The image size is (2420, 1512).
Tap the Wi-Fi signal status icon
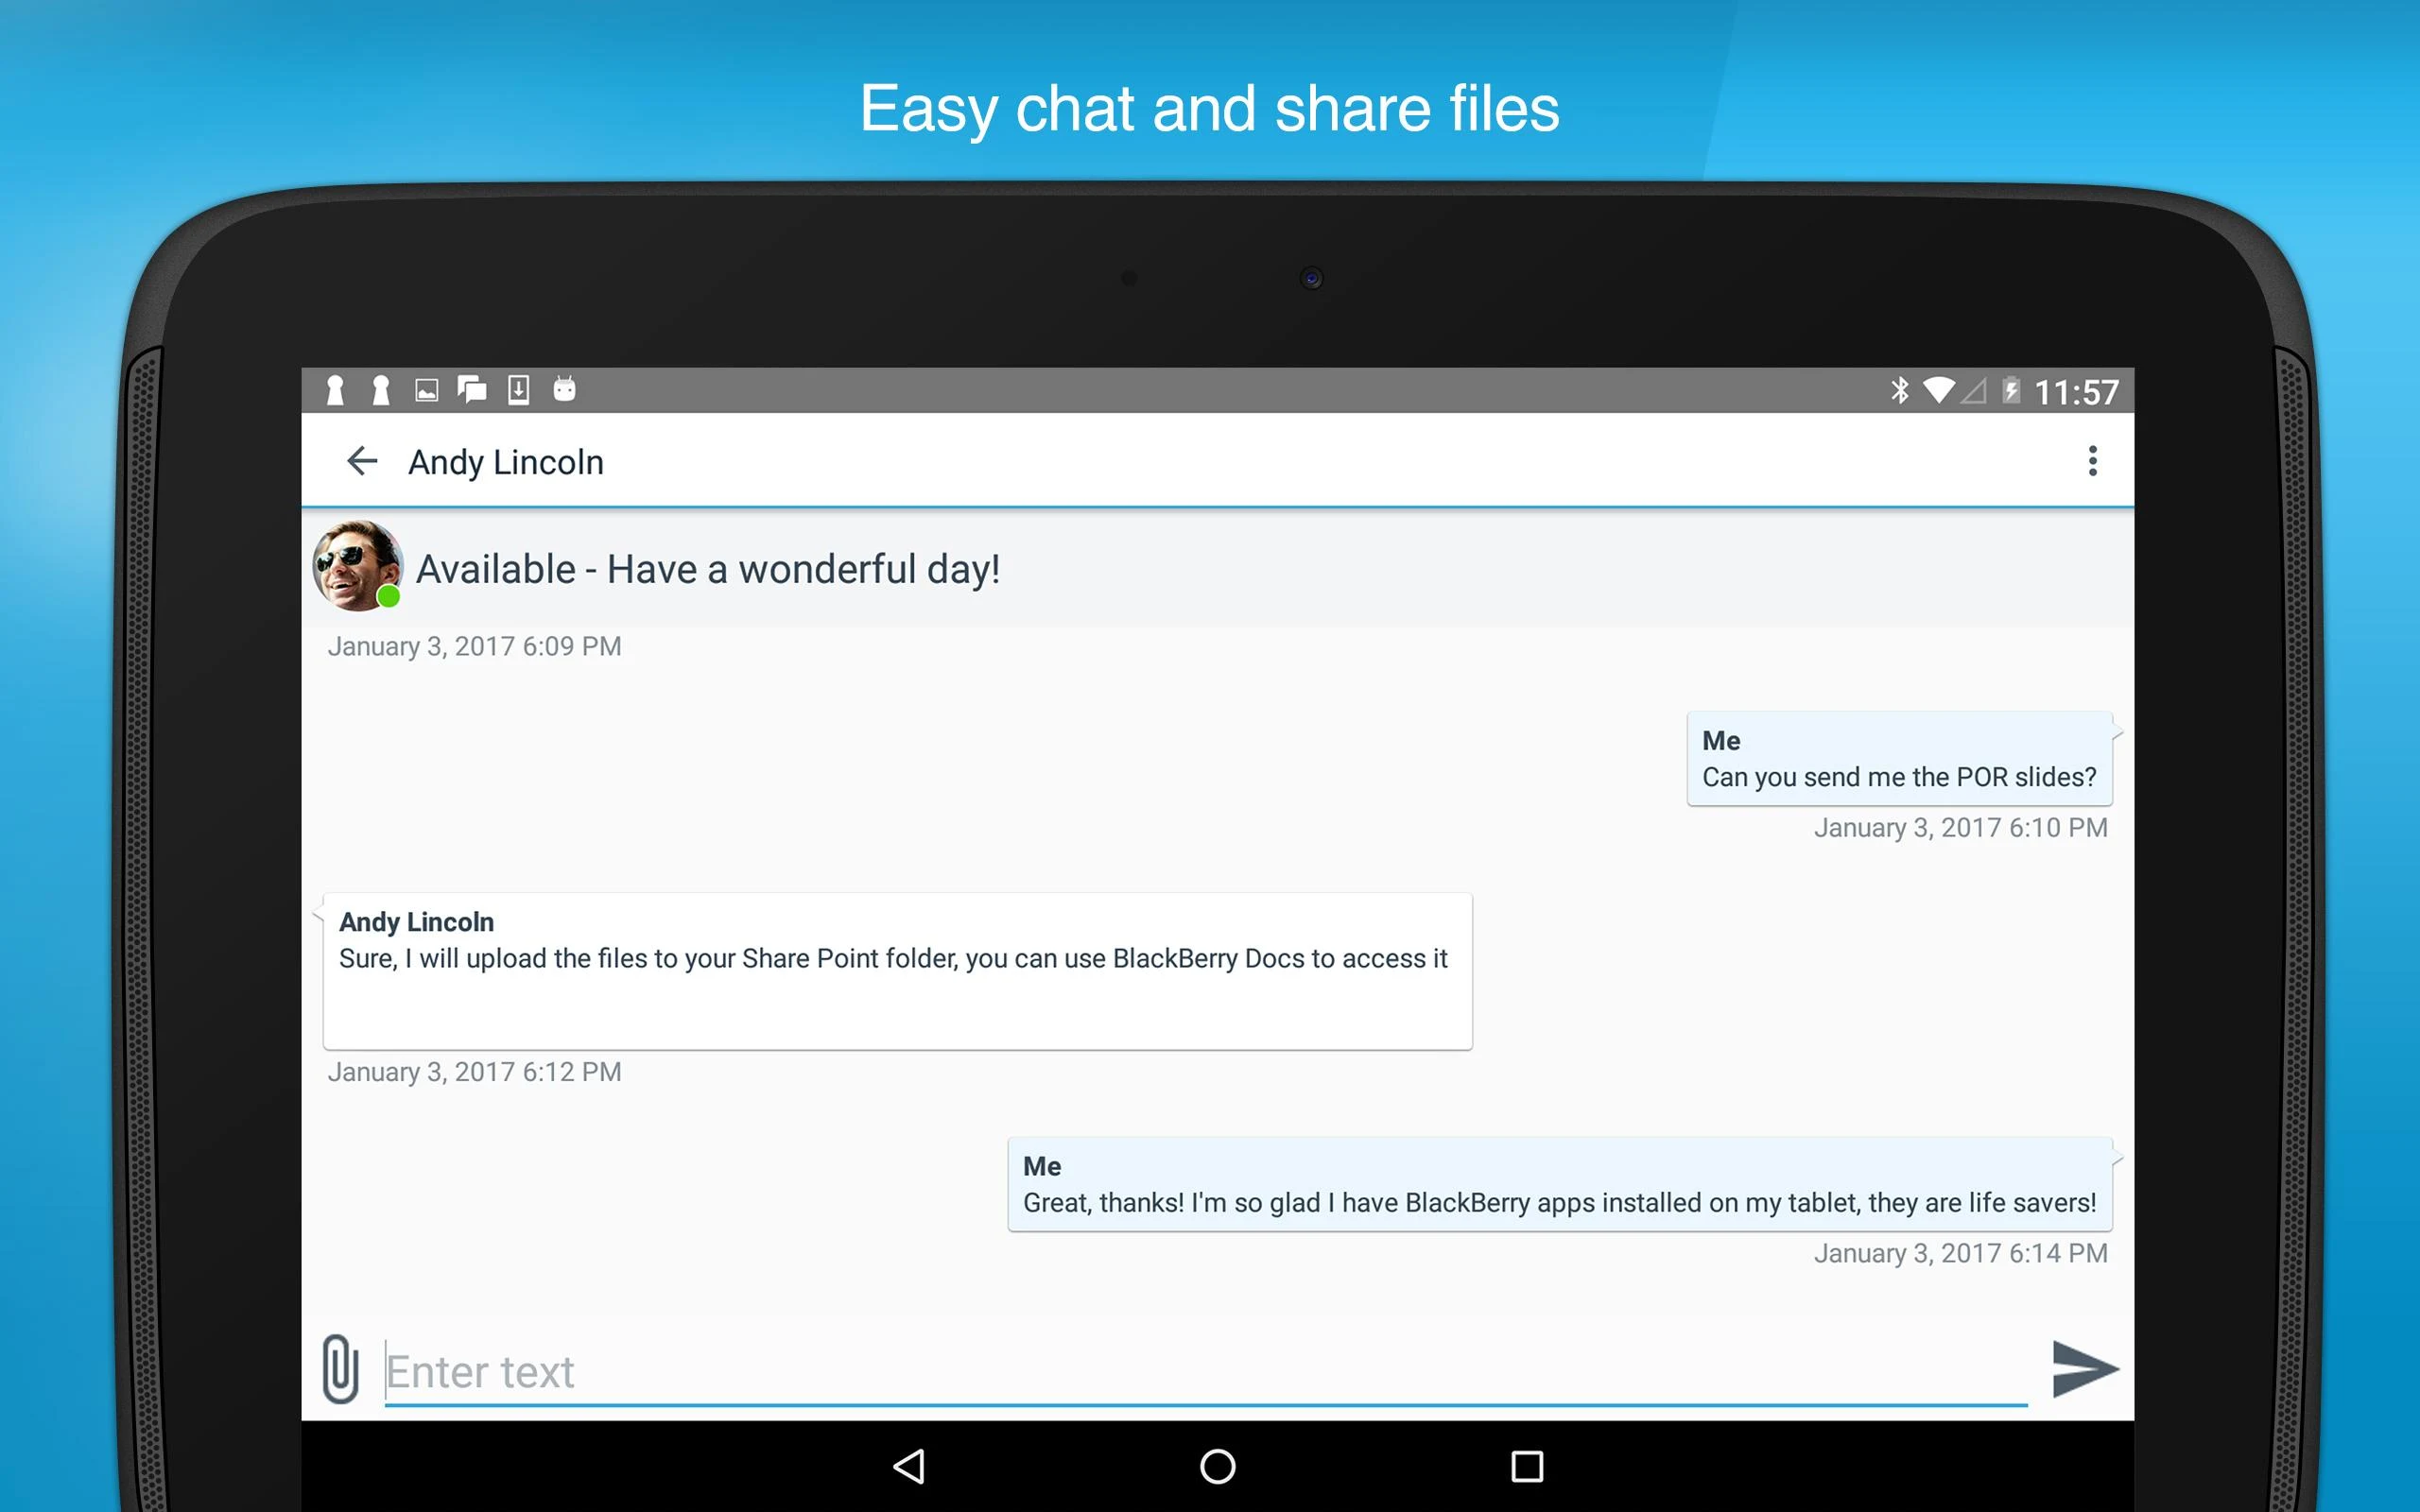(1940, 391)
